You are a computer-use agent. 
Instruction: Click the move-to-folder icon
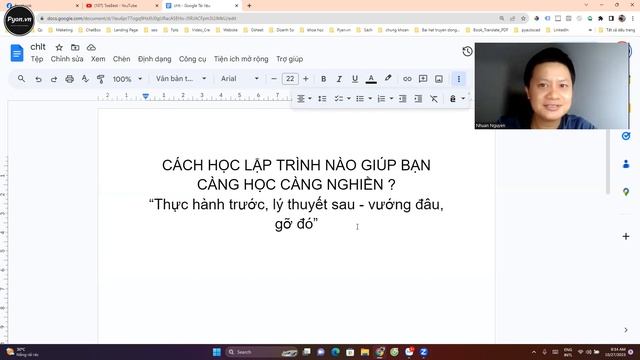(x=75, y=47)
